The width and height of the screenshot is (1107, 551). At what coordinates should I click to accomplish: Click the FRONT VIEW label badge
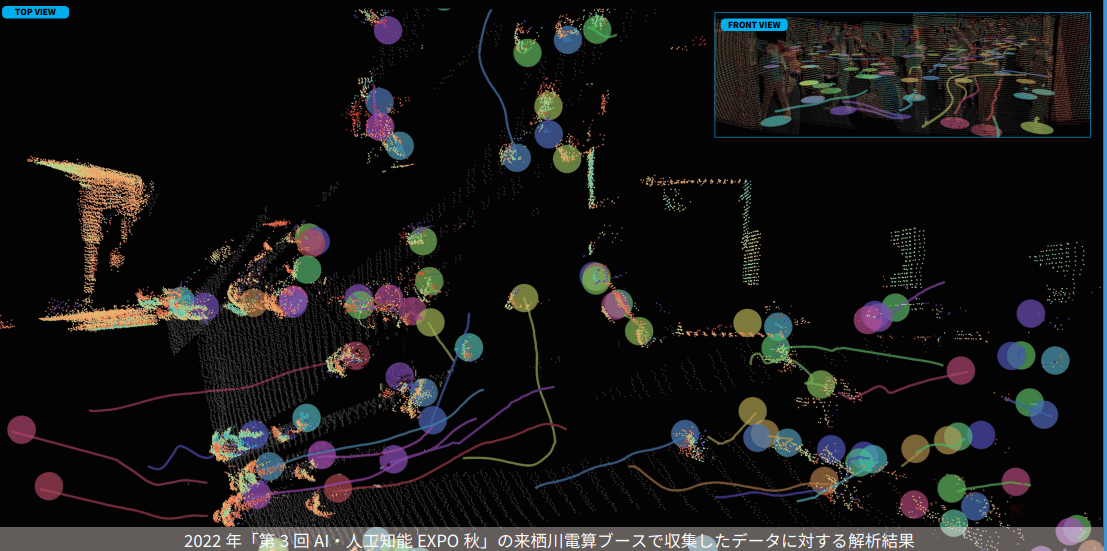tap(754, 25)
